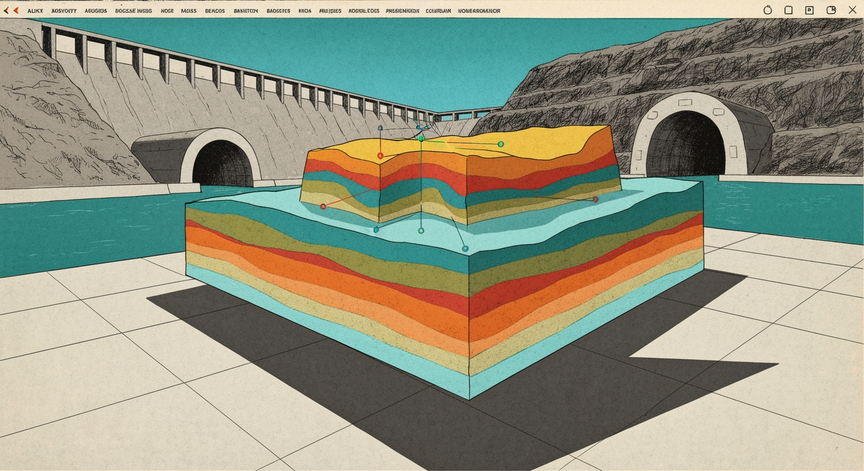The height and width of the screenshot is (471, 864).
Task: Close the window with the X
Action: 852,10
